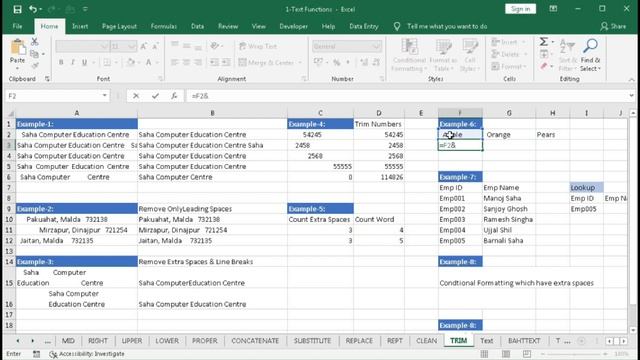
Task: Click the Percent Style icon
Action: (x=336, y=62)
